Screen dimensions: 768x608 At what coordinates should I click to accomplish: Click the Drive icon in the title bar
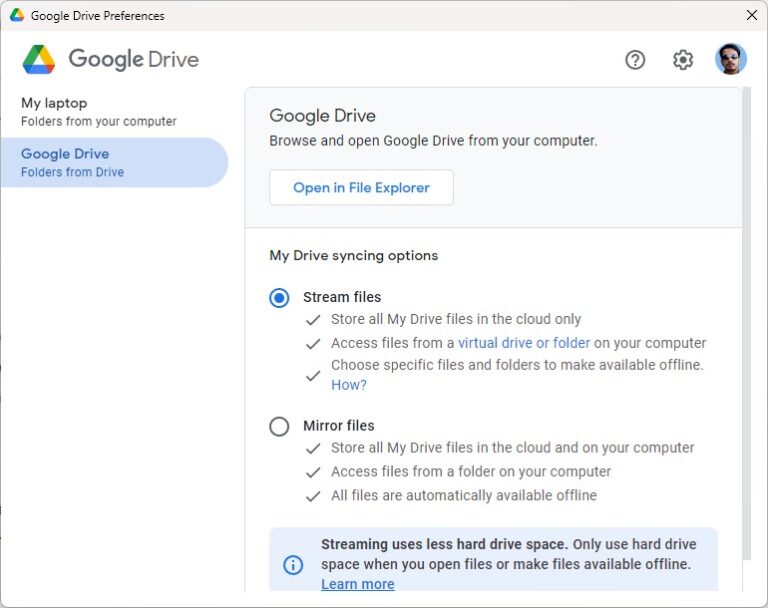(x=17, y=15)
